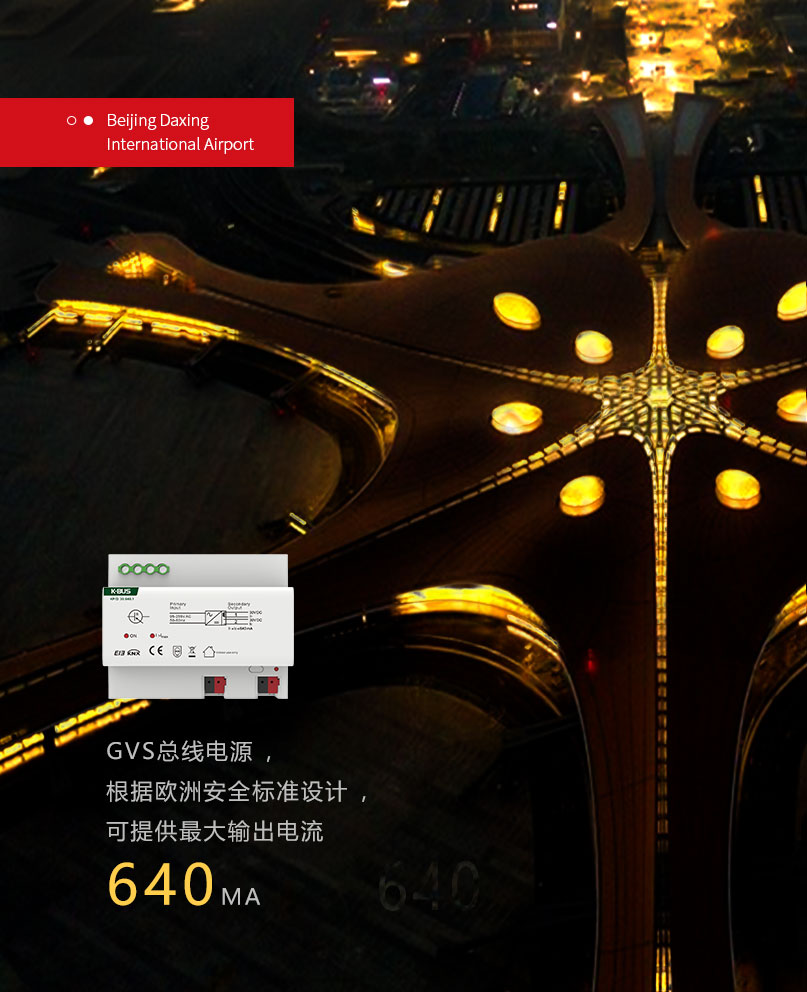Screen dimensions: 807x992
Task: Click the green terminal block connectors
Action: [143, 569]
